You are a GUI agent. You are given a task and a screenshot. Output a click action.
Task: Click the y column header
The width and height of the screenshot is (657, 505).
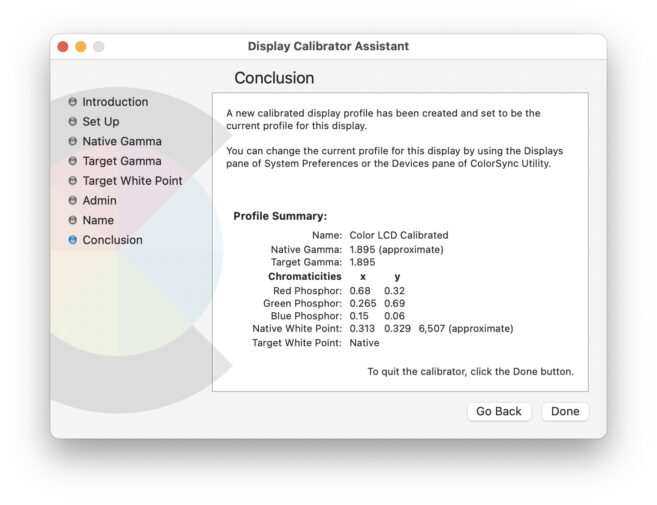(x=397, y=277)
